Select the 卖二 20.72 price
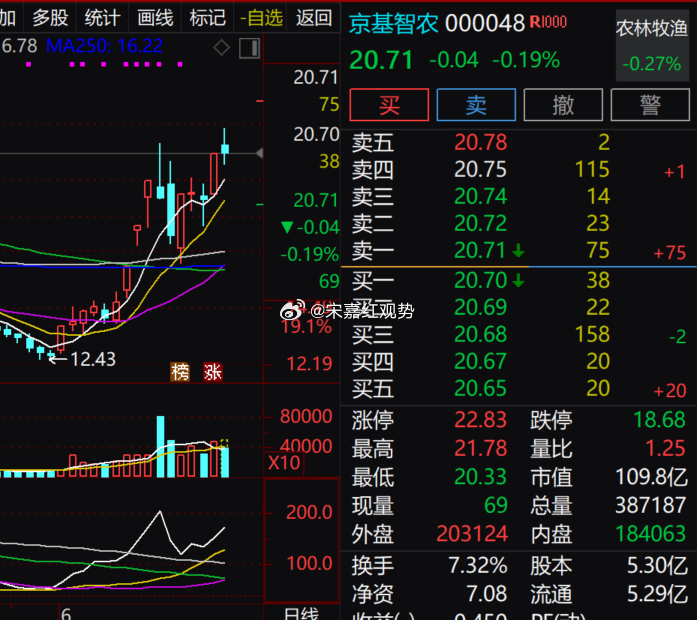The width and height of the screenshot is (697, 620). click(481, 224)
